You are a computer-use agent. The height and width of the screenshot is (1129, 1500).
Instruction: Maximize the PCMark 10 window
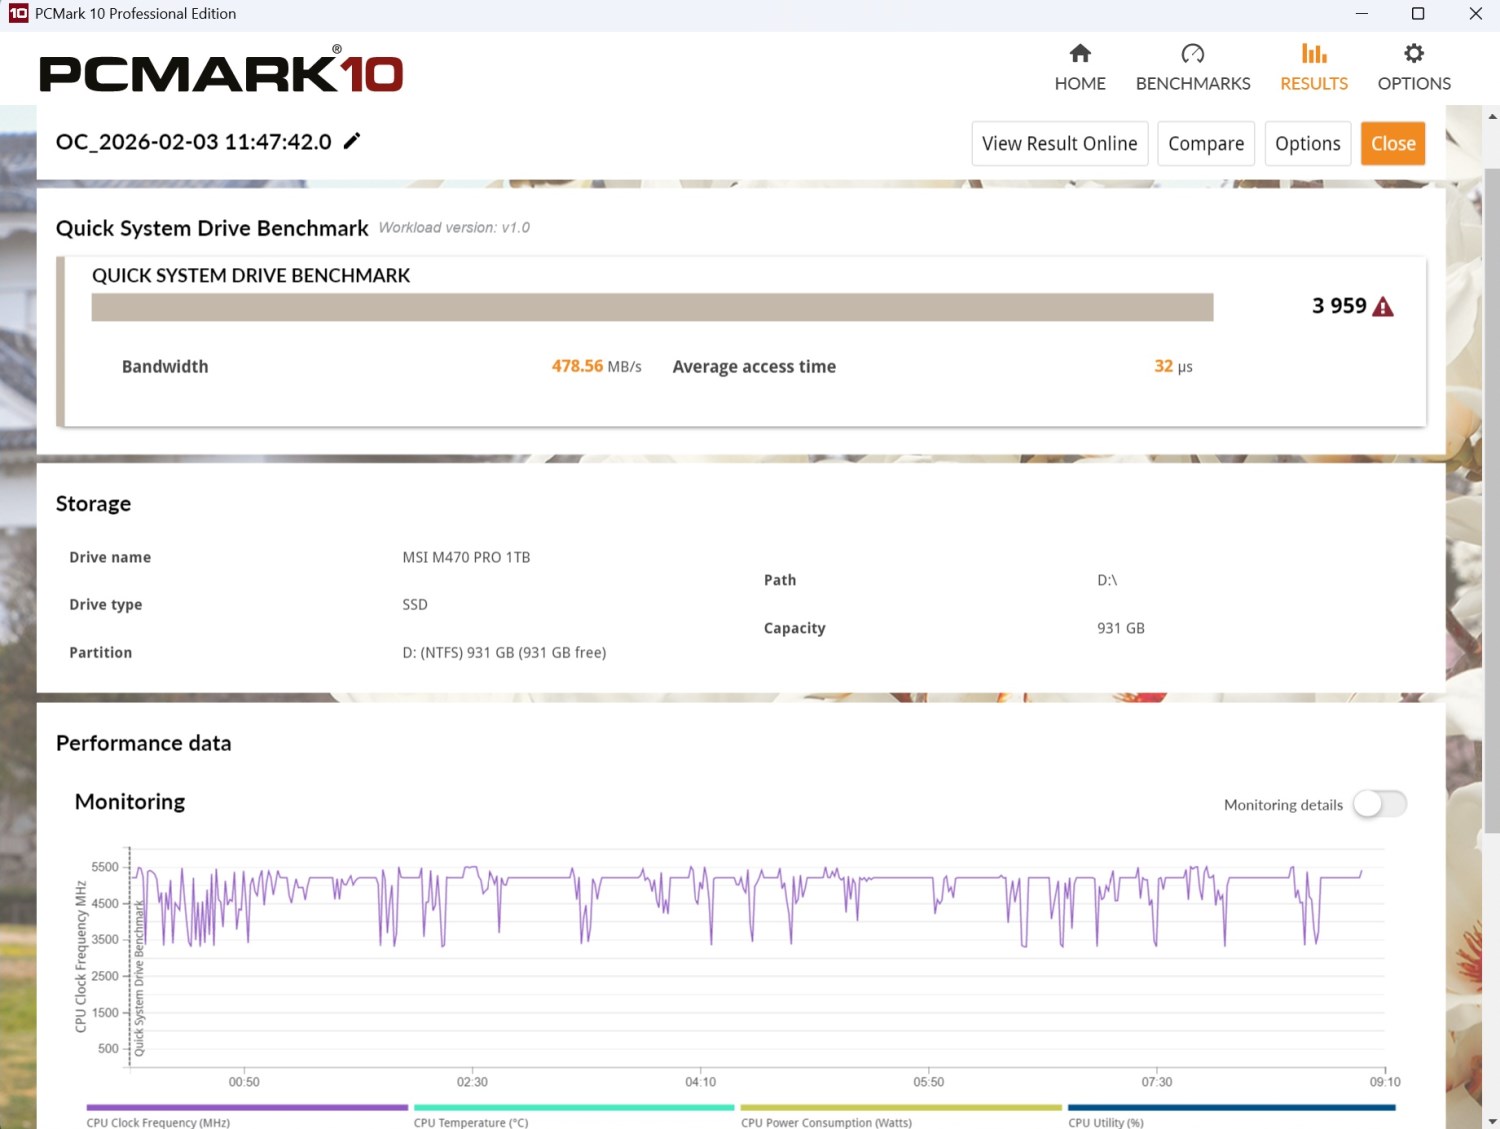click(1418, 14)
